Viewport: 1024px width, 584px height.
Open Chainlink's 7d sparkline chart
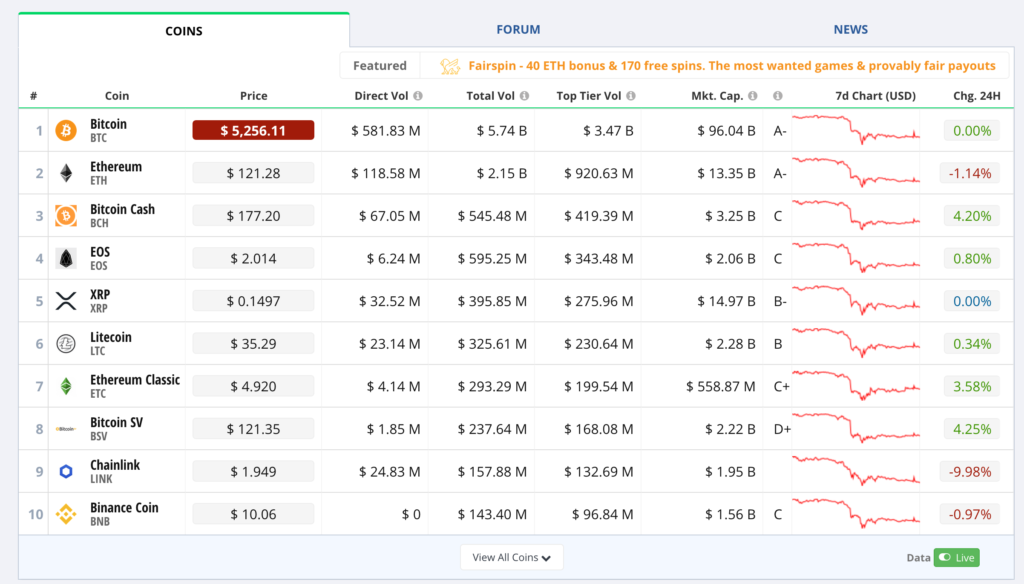(x=856, y=470)
